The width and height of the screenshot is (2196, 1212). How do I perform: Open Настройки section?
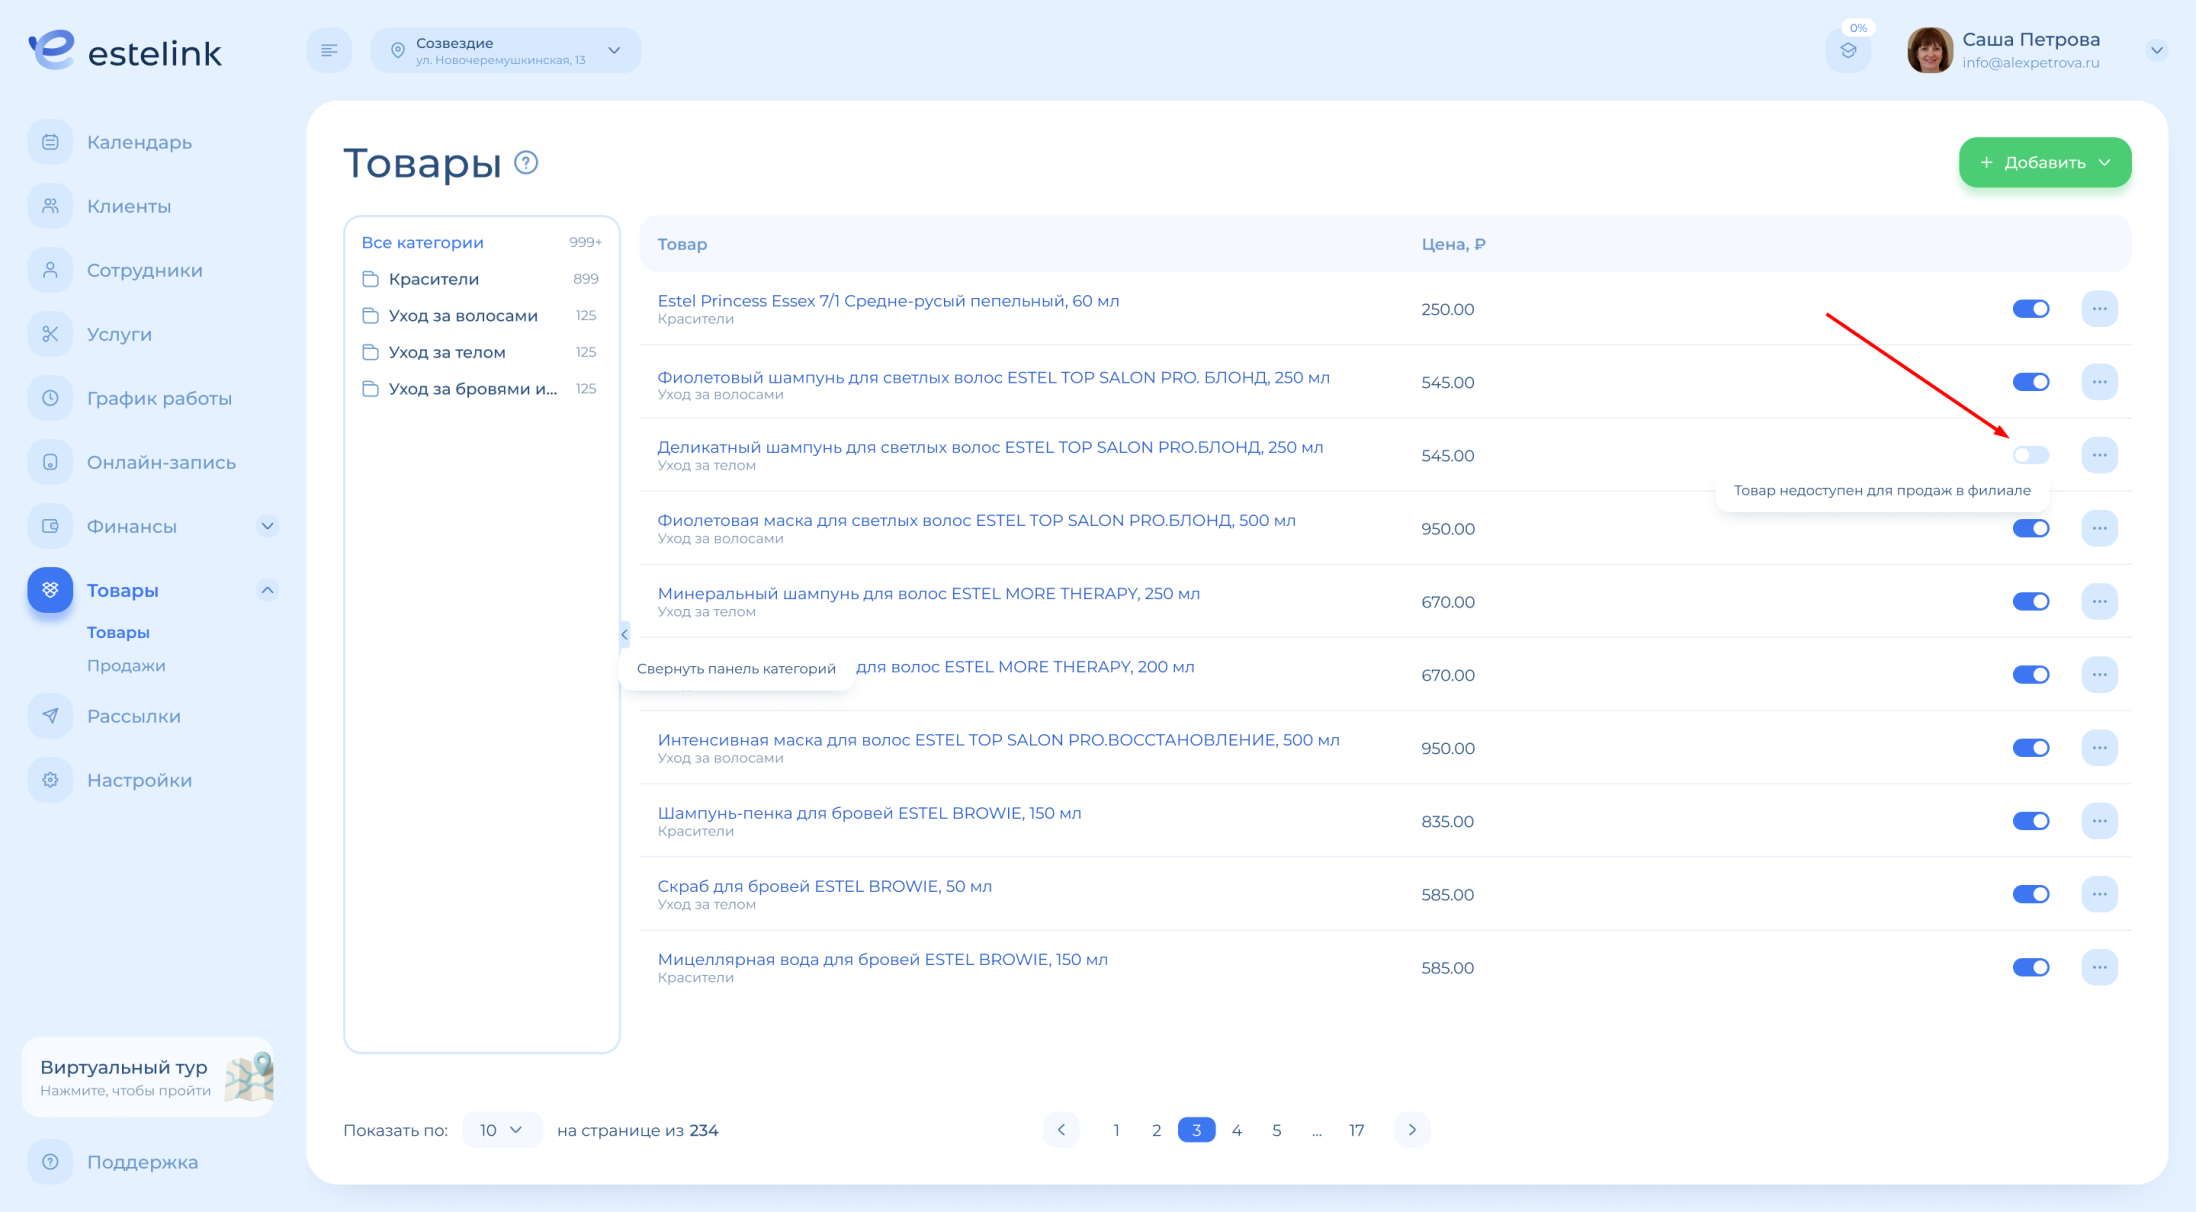(x=139, y=780)
